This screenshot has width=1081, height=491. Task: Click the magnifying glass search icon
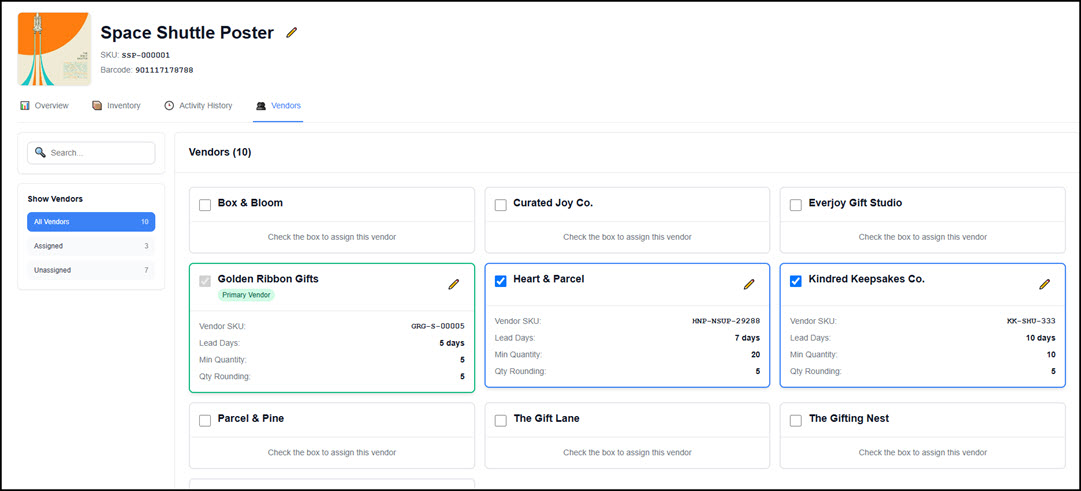tap(40, 153)
